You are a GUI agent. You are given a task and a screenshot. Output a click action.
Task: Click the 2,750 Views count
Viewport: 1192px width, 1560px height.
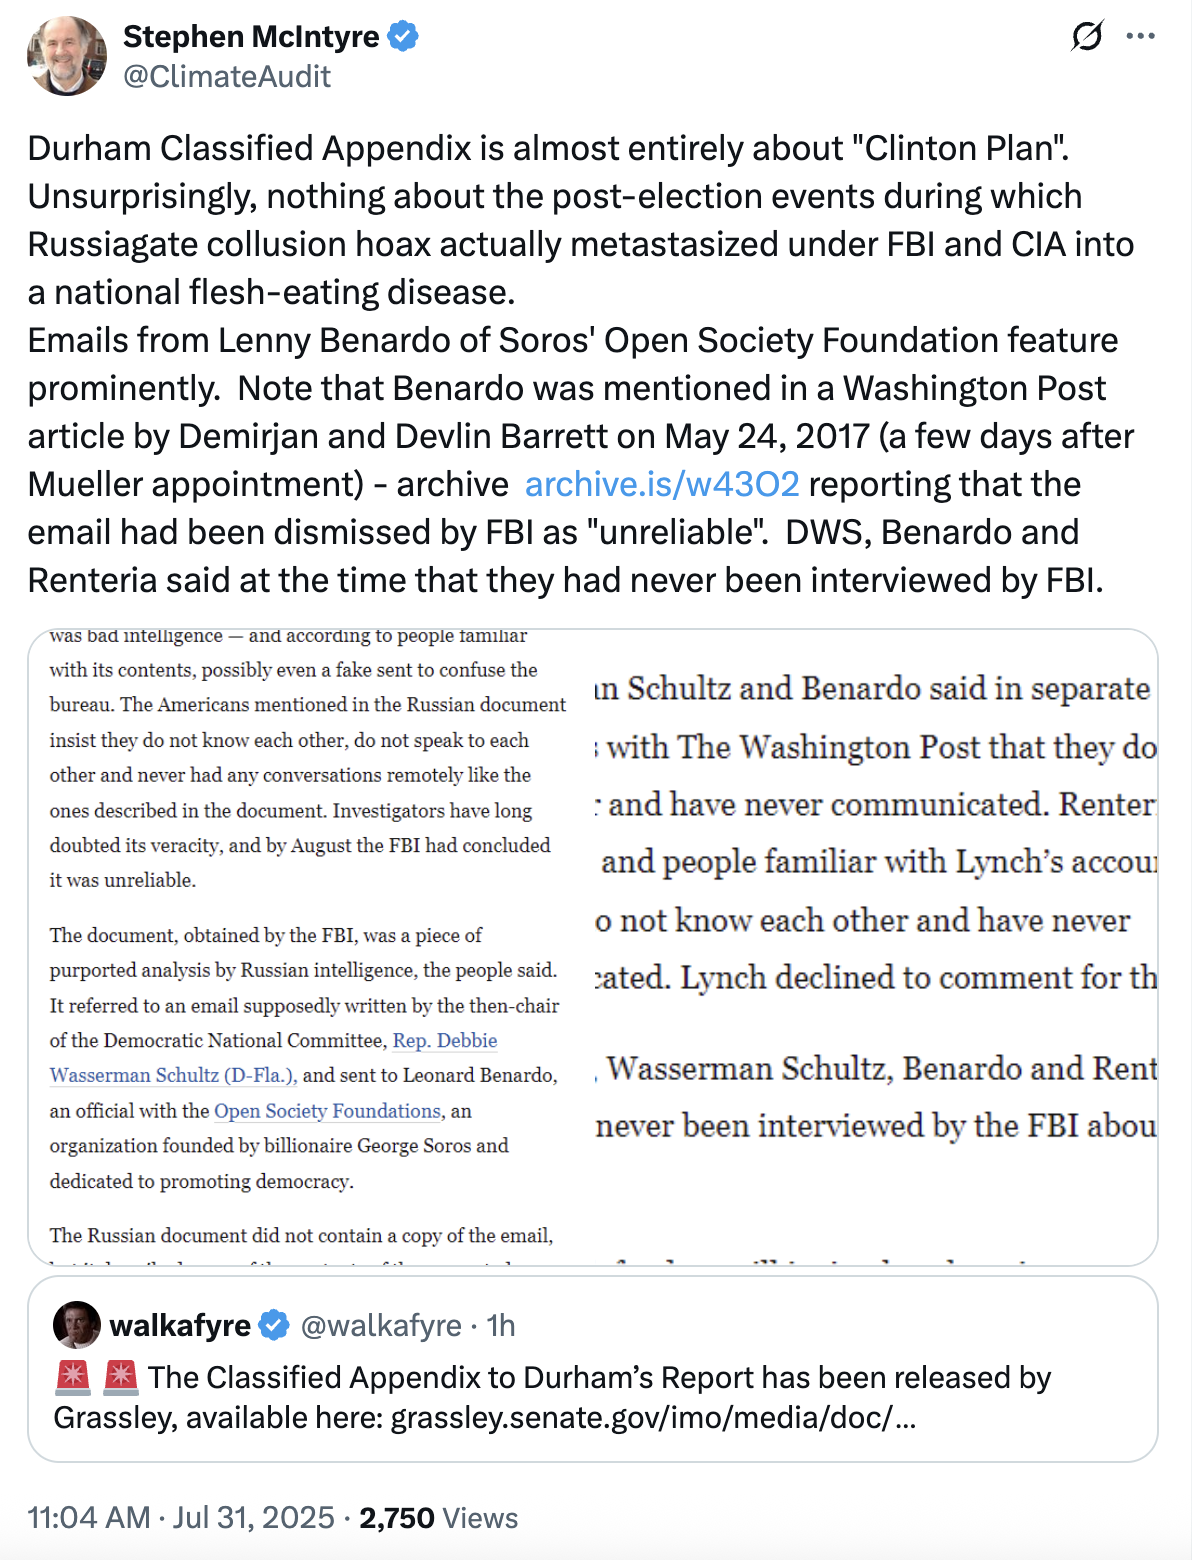pos(439,1518)
